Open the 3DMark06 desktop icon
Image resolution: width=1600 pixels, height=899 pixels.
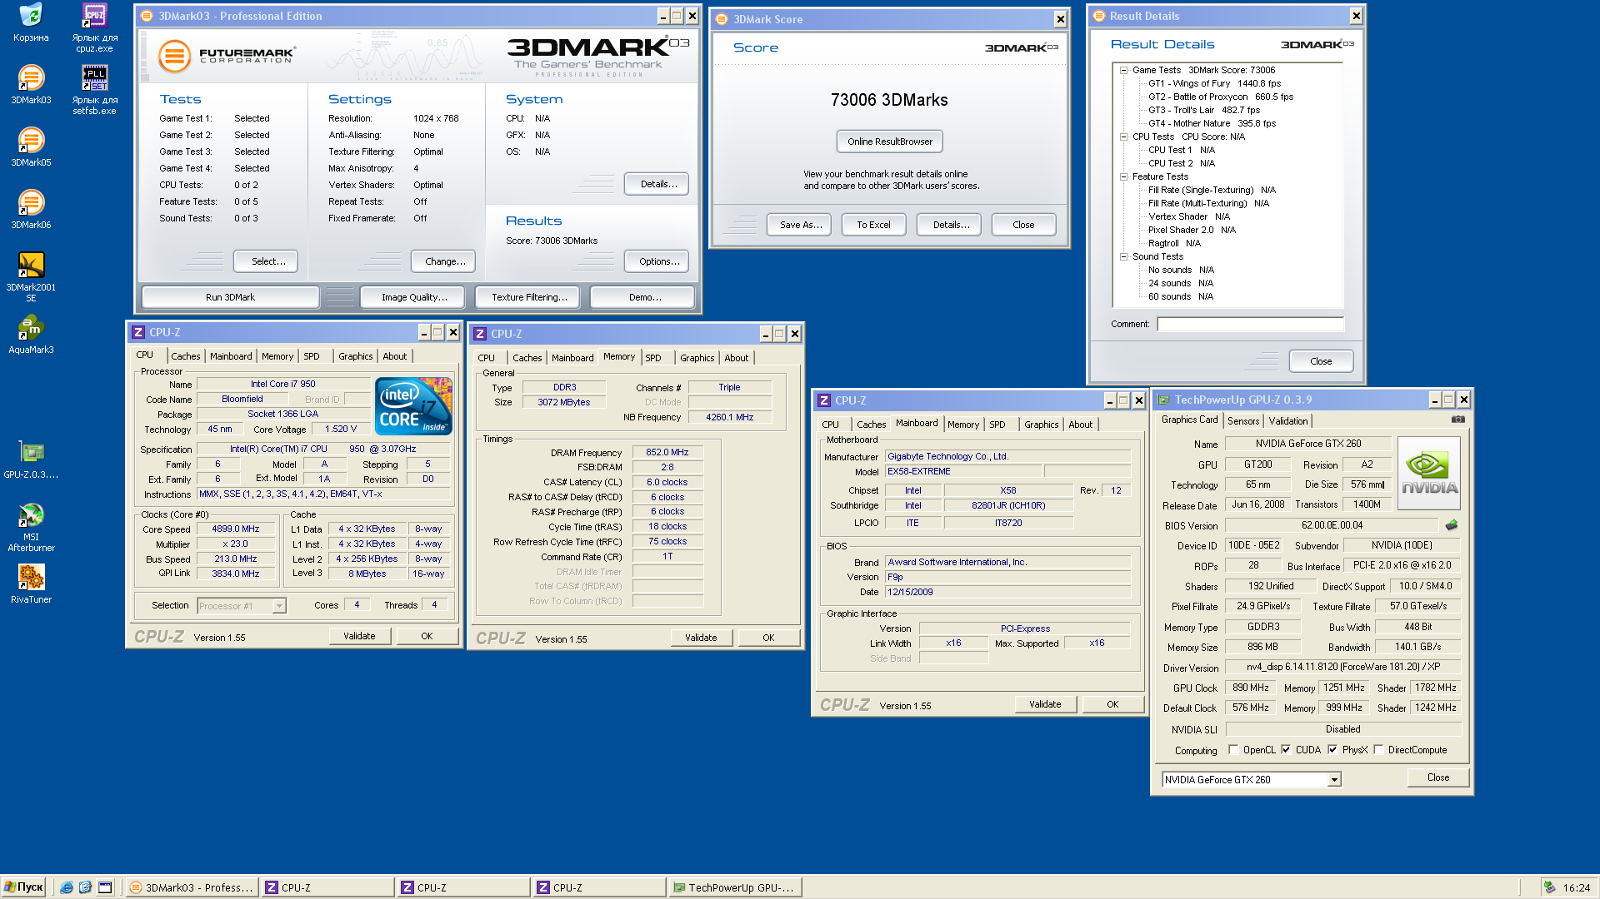pos(31,209)
